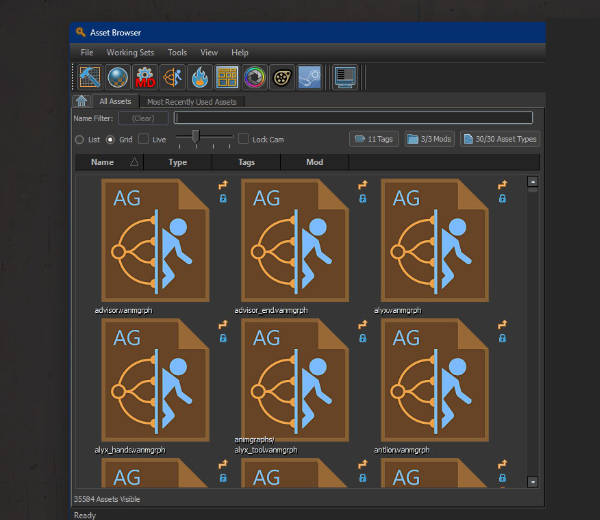This screenshot has height=520, width=600.
Task: Click the scrollbar down arrow
Action: (x=533, y=482)
